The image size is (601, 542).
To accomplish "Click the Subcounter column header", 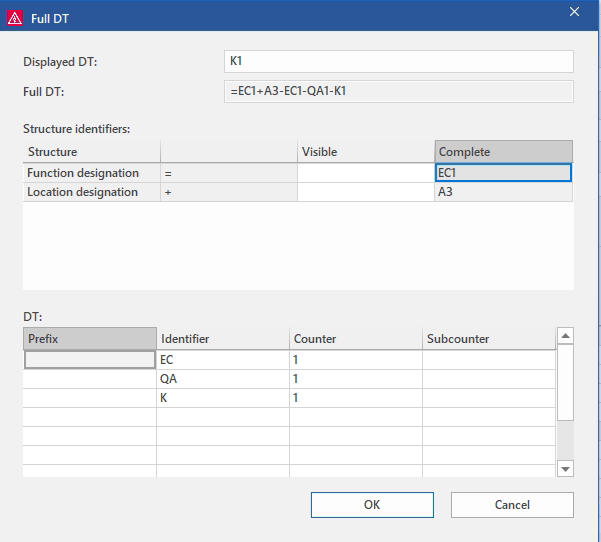I will tap(486, 339).
